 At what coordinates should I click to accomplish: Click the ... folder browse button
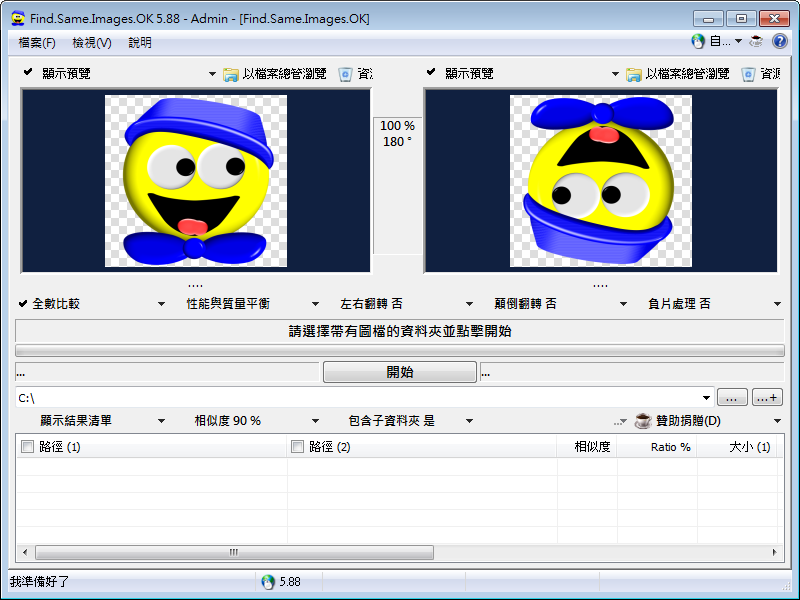pyautogui.click(x=731, y=396)
